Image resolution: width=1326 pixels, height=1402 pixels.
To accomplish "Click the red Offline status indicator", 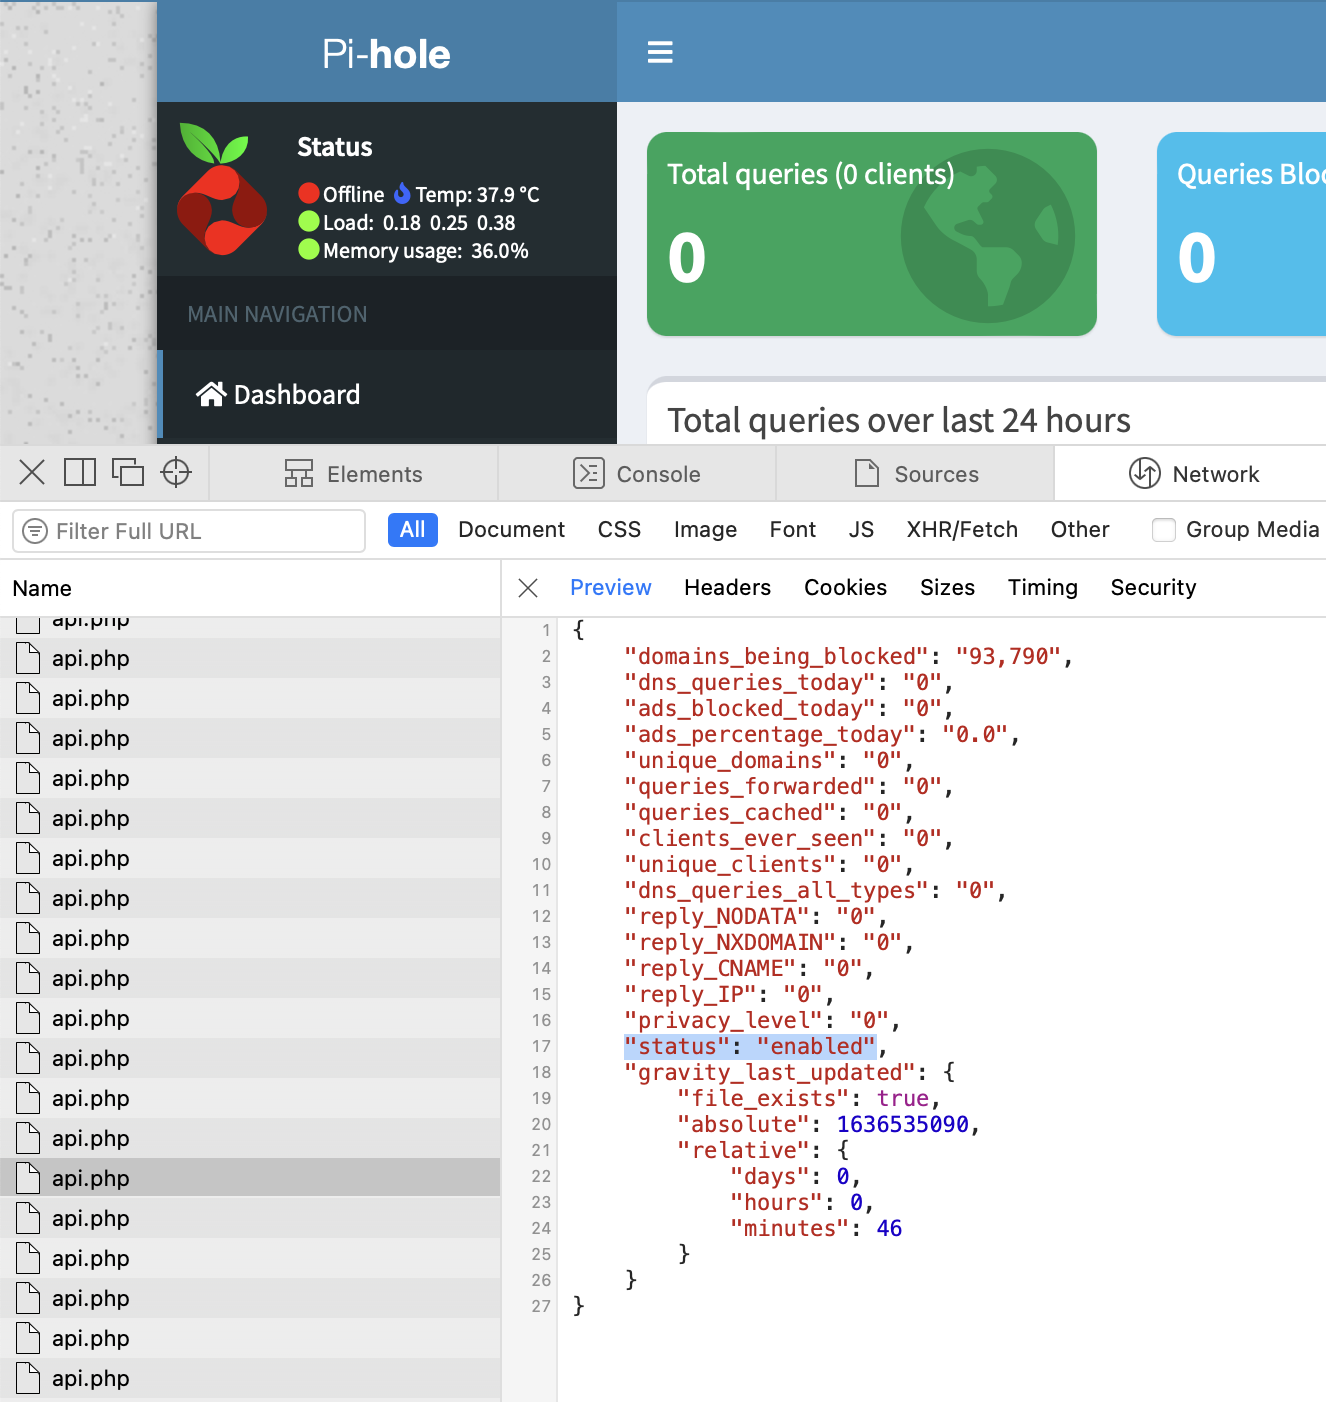I will (x=309, y=194).
